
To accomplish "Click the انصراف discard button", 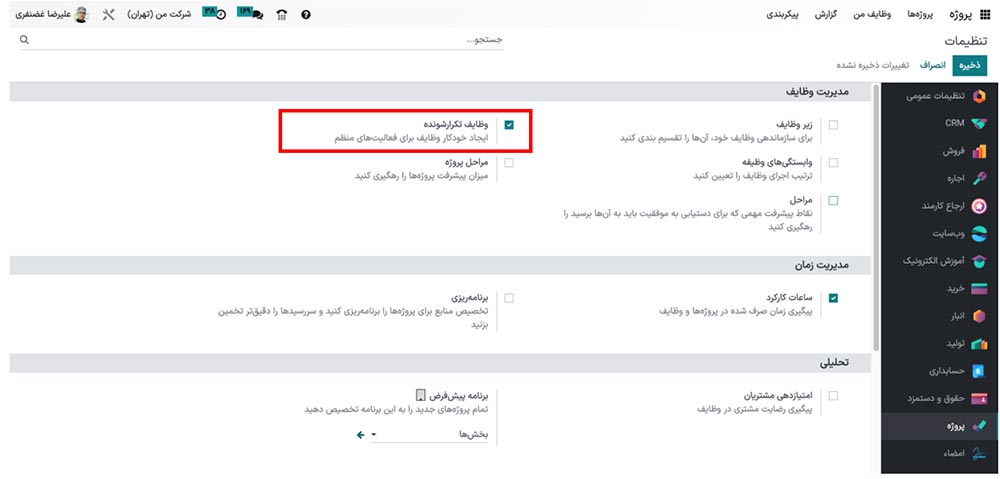I will 932,65.
